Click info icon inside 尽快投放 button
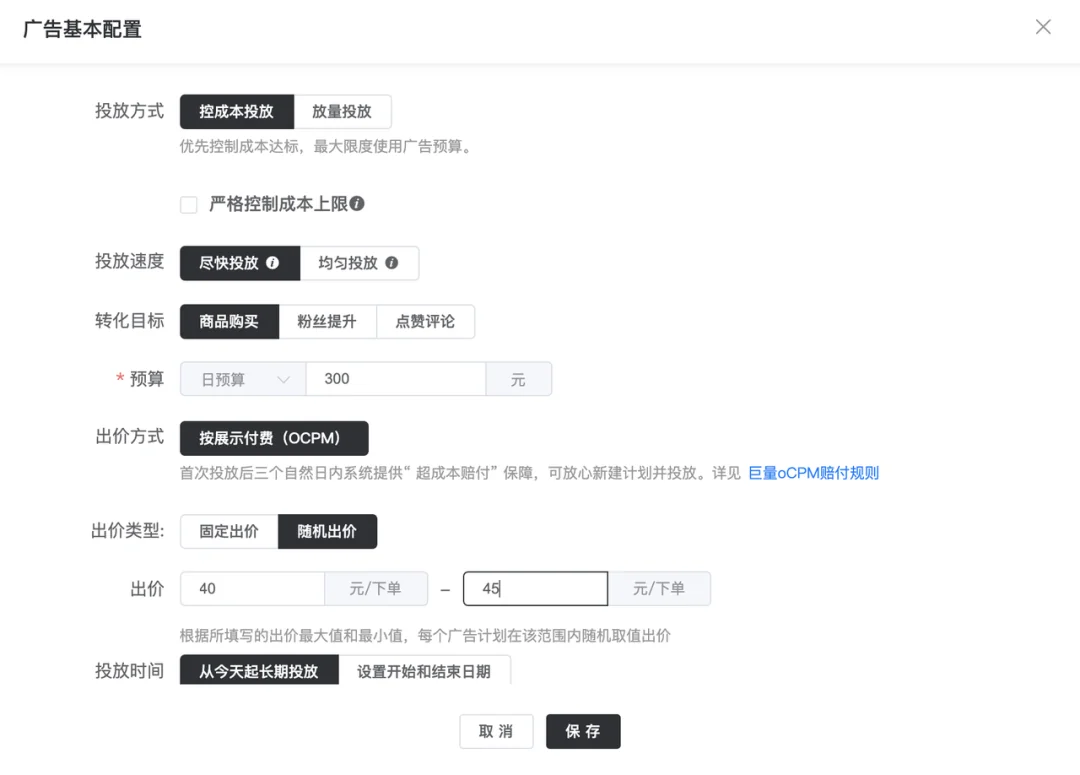The image size is (1080, 775). click(273, 262)
